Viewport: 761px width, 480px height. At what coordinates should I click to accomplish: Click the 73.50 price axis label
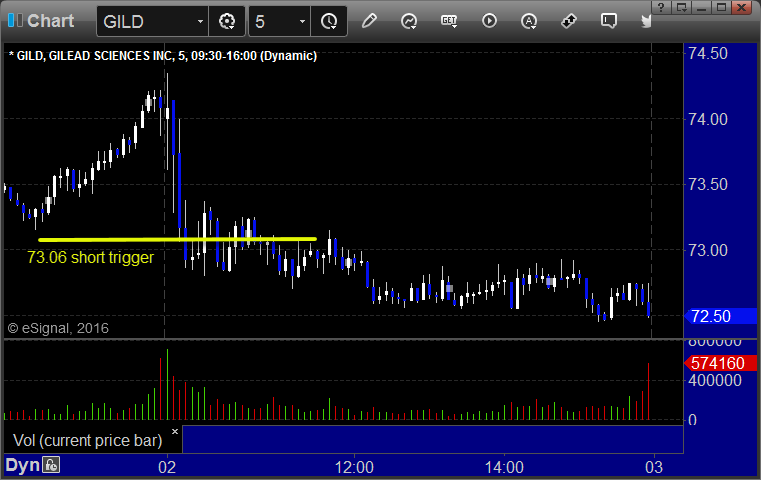(708, 184)
